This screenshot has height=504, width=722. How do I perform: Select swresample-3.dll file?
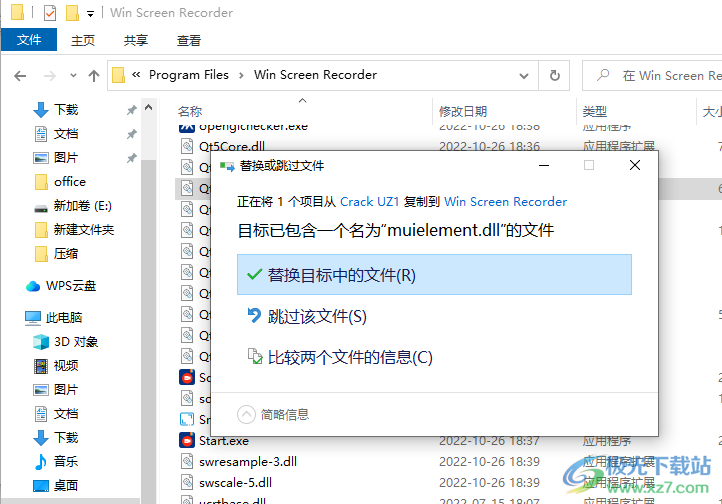tap(248, 462)
